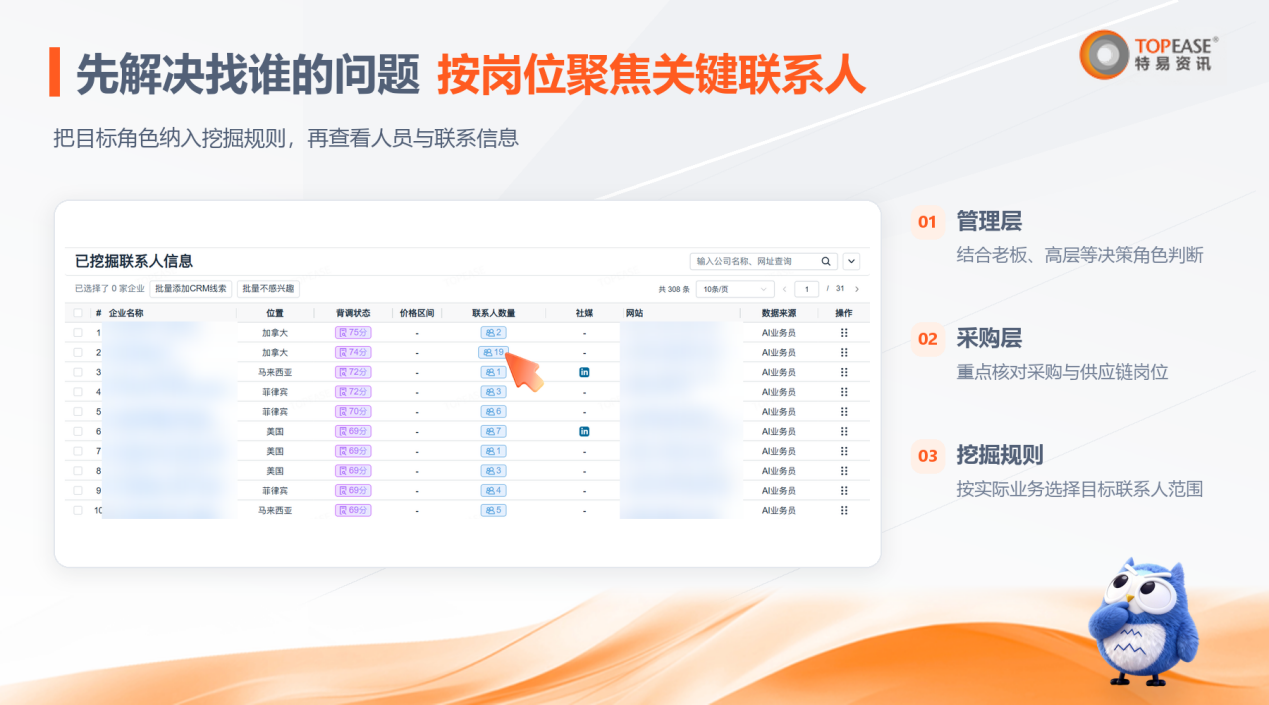The width and height of the screenshot is (1269, 705).
Task: Click the 背调状态 column header
Action: (x=353, y=313)
